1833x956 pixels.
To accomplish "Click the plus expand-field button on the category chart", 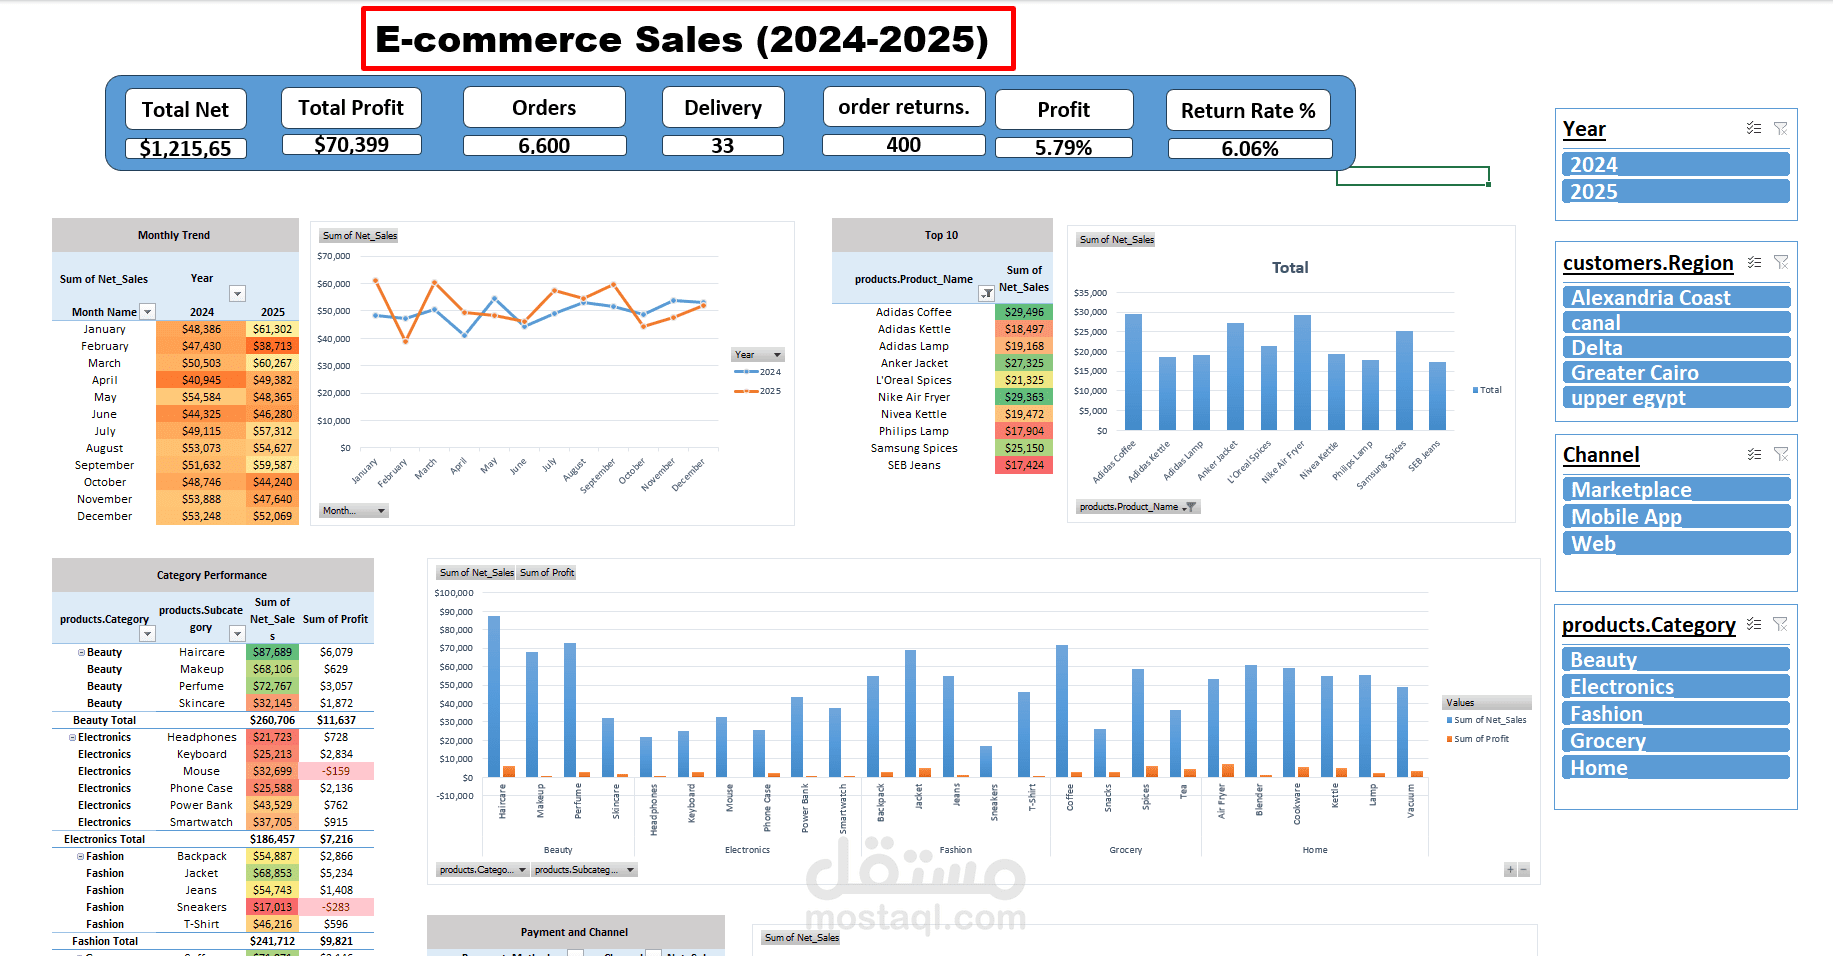I will (1510, 870).
